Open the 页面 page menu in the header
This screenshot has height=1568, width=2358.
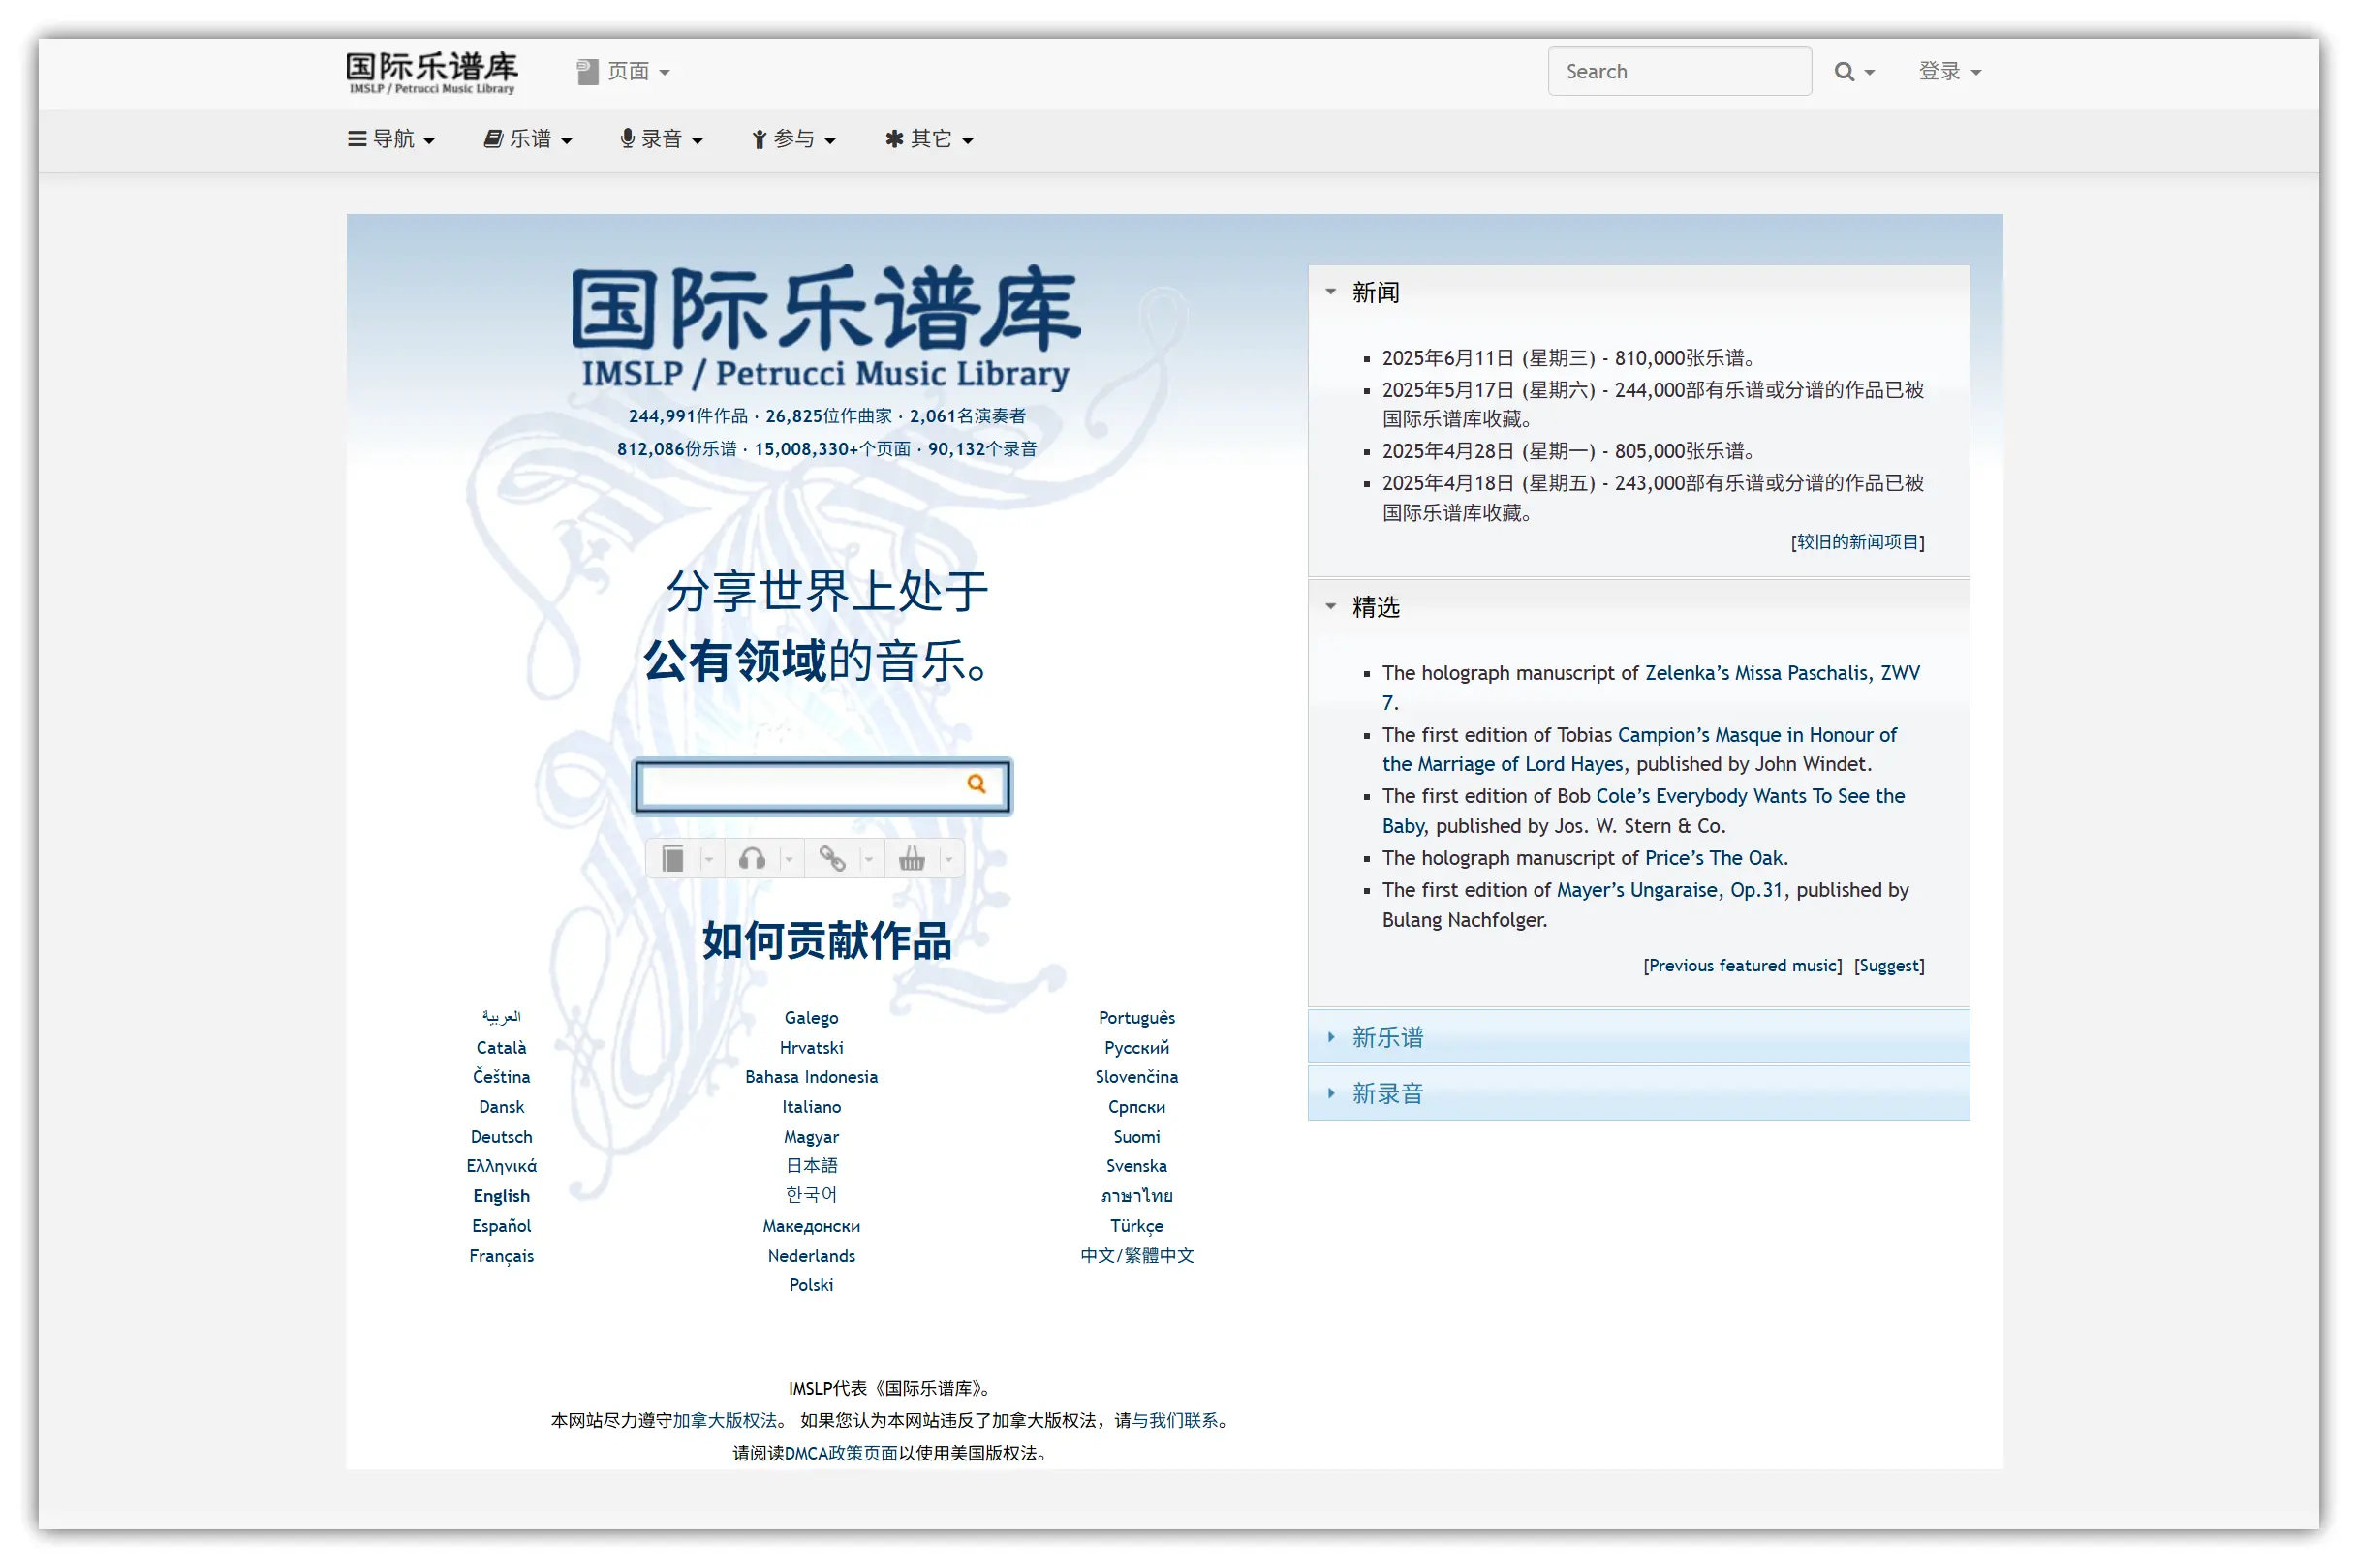(x=623, y=72)
